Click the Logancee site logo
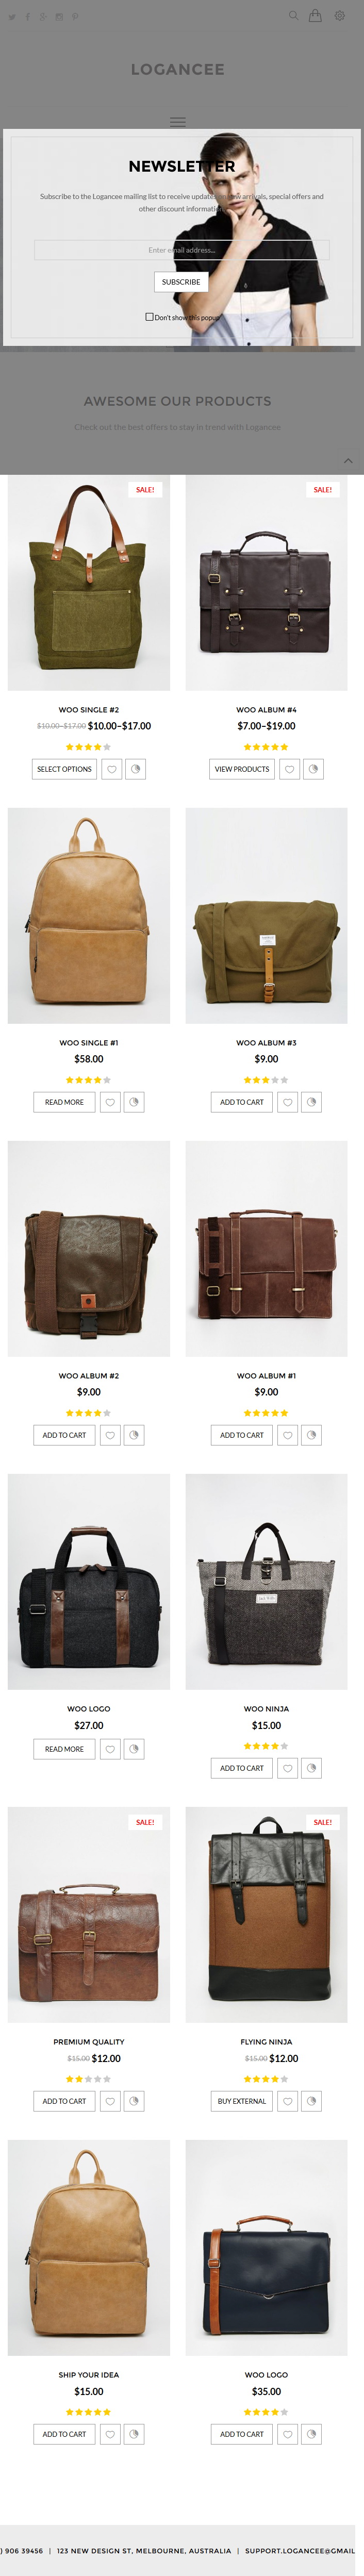This screenshot has height=2576, width=364. (x=178, y=69)
